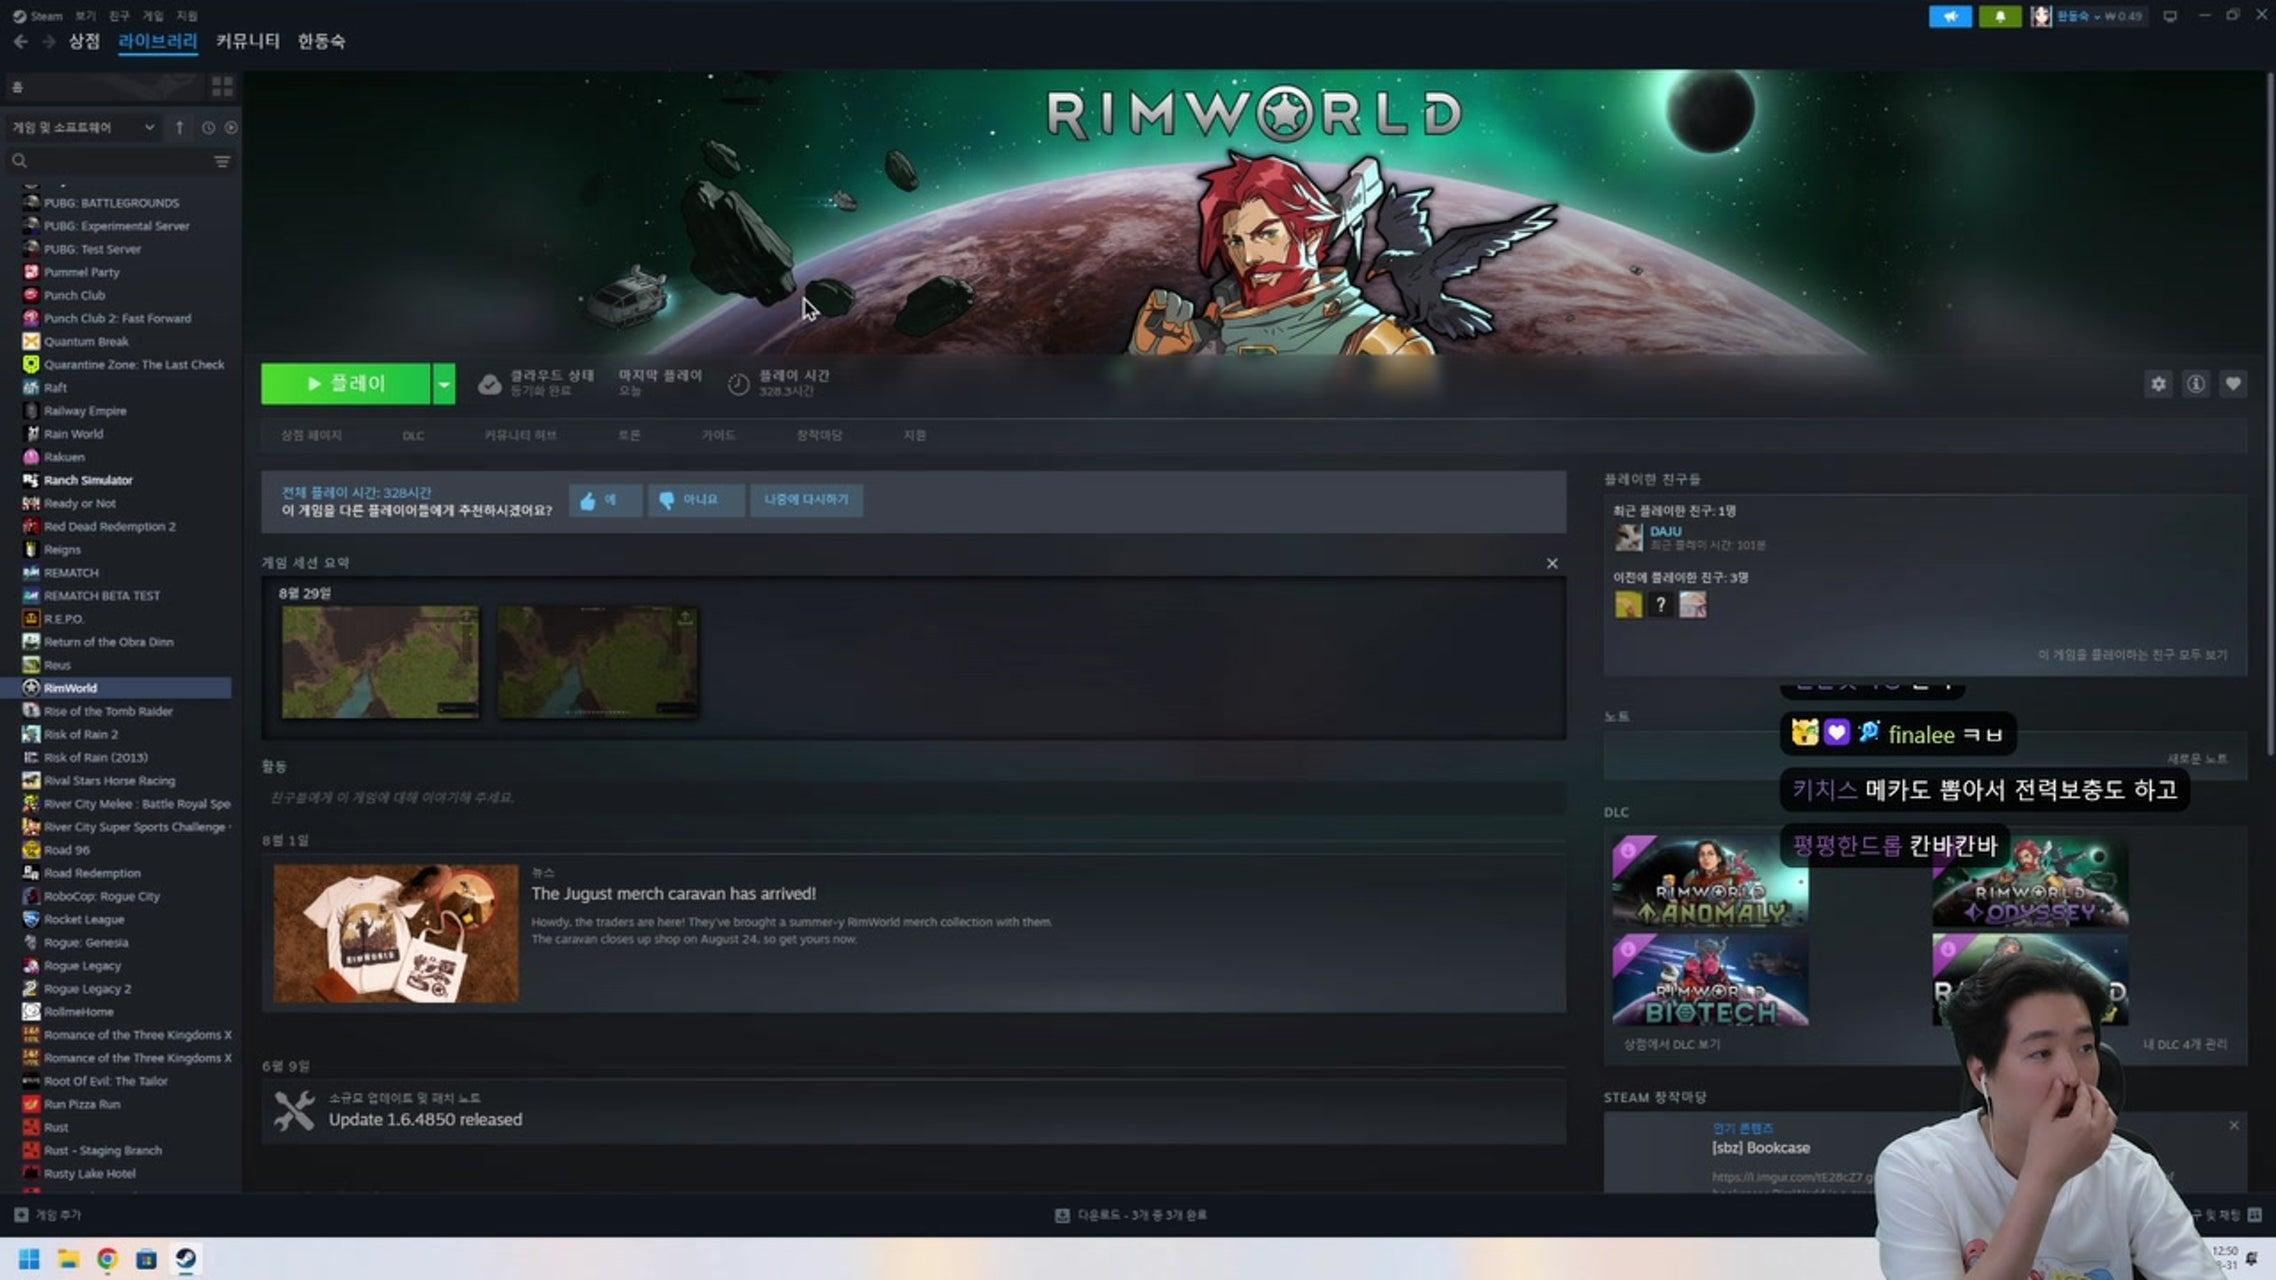Switch to Big Picture mode monitor icon
2276x1280 pixels.
coord(2169,16)
